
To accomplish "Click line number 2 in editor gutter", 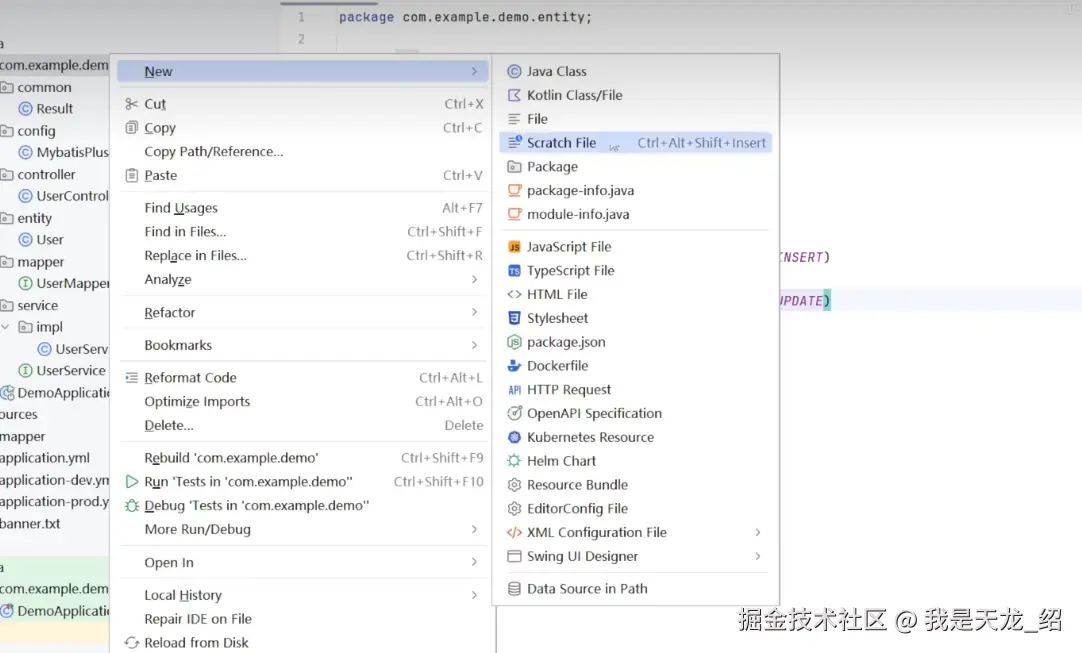I will [x=301, y=39].
